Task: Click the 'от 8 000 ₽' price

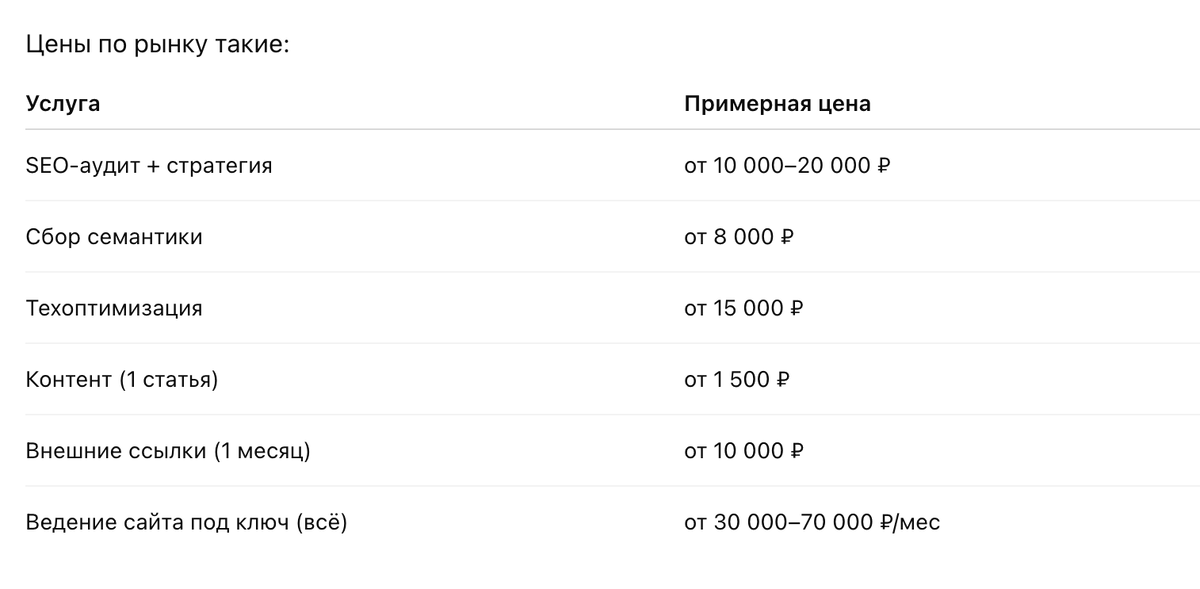Action: click(739, 237)
